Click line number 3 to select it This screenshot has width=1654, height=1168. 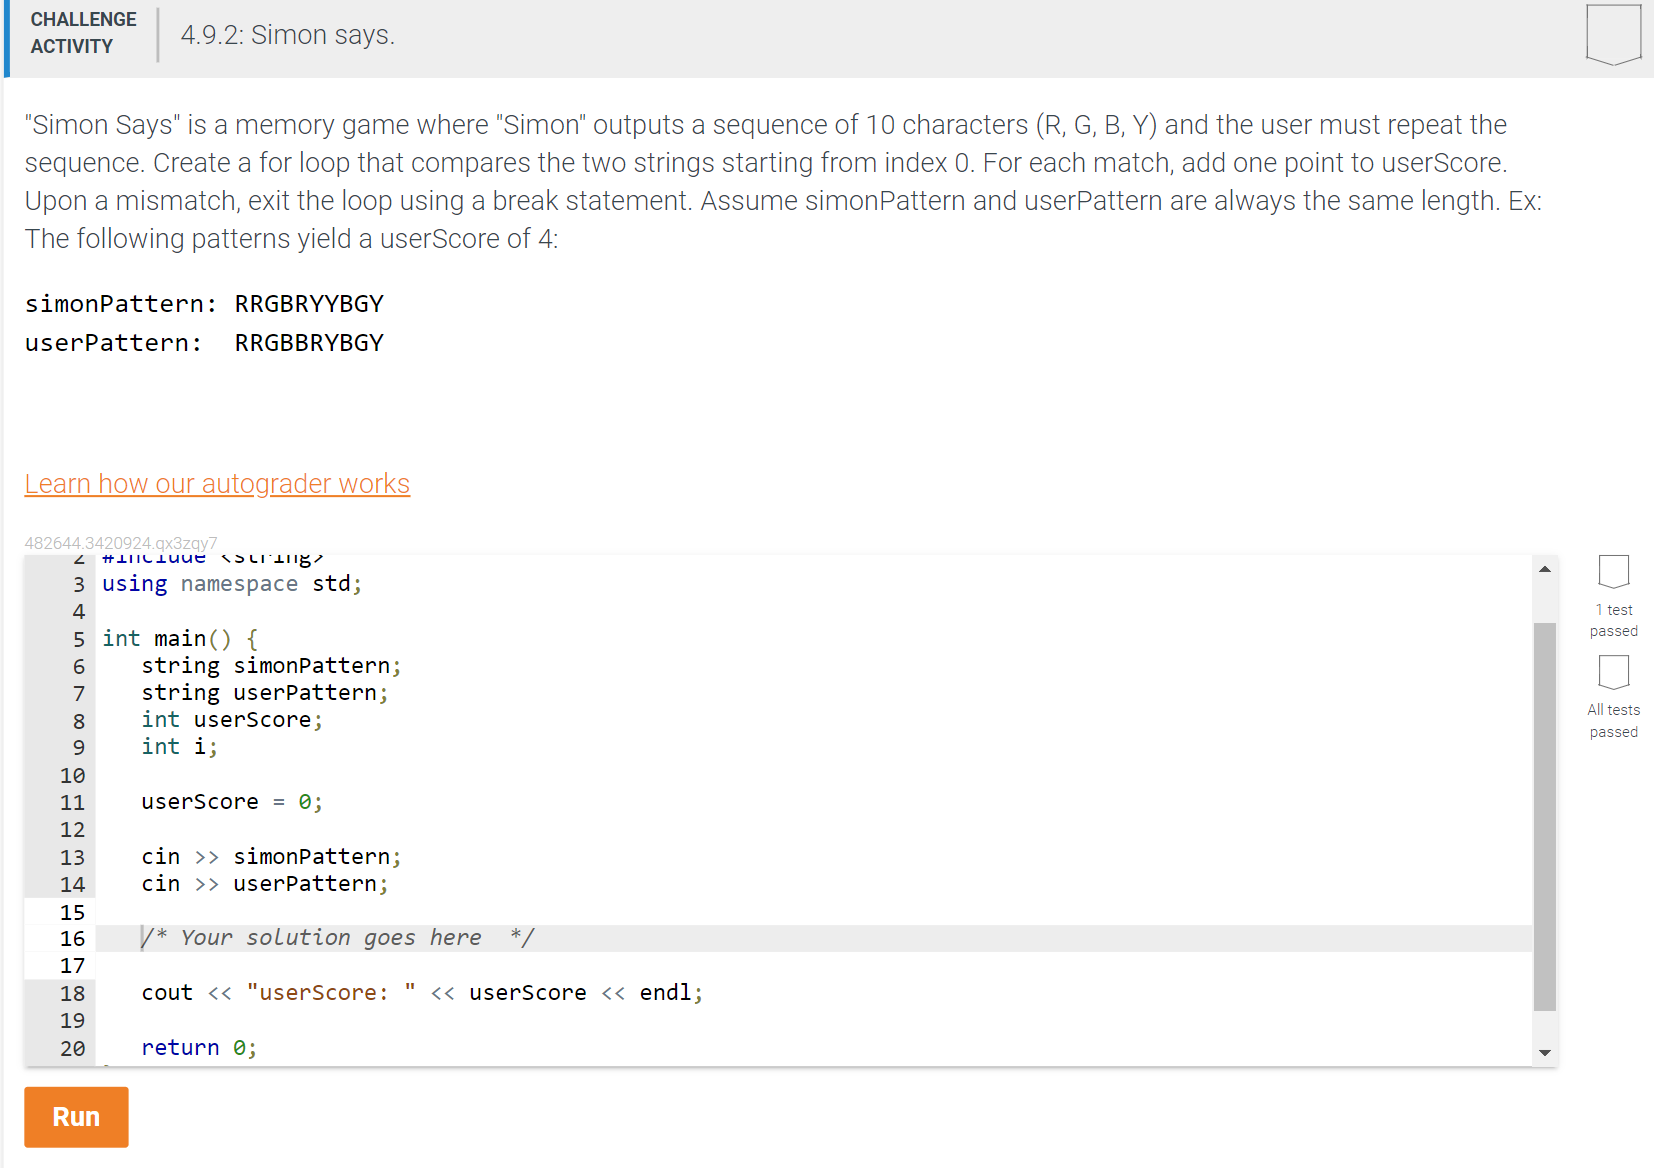(x=77, y=584)
